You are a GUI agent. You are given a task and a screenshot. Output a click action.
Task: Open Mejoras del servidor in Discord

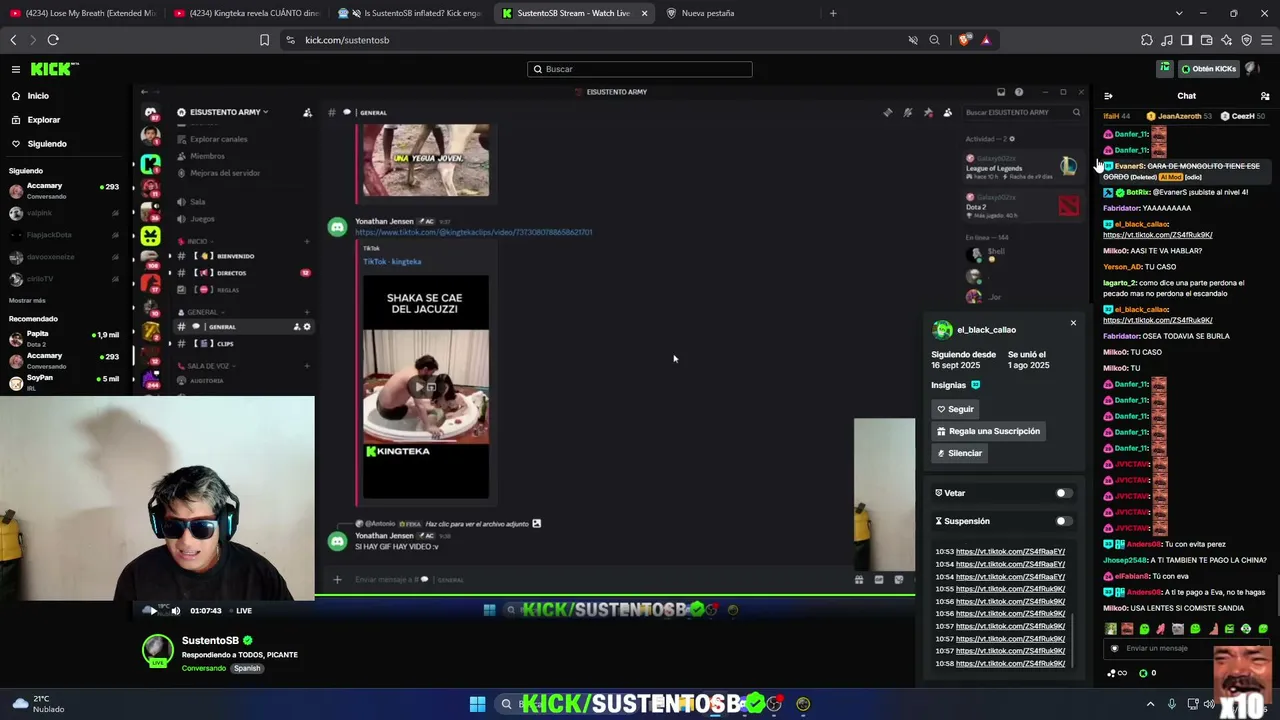224,173
